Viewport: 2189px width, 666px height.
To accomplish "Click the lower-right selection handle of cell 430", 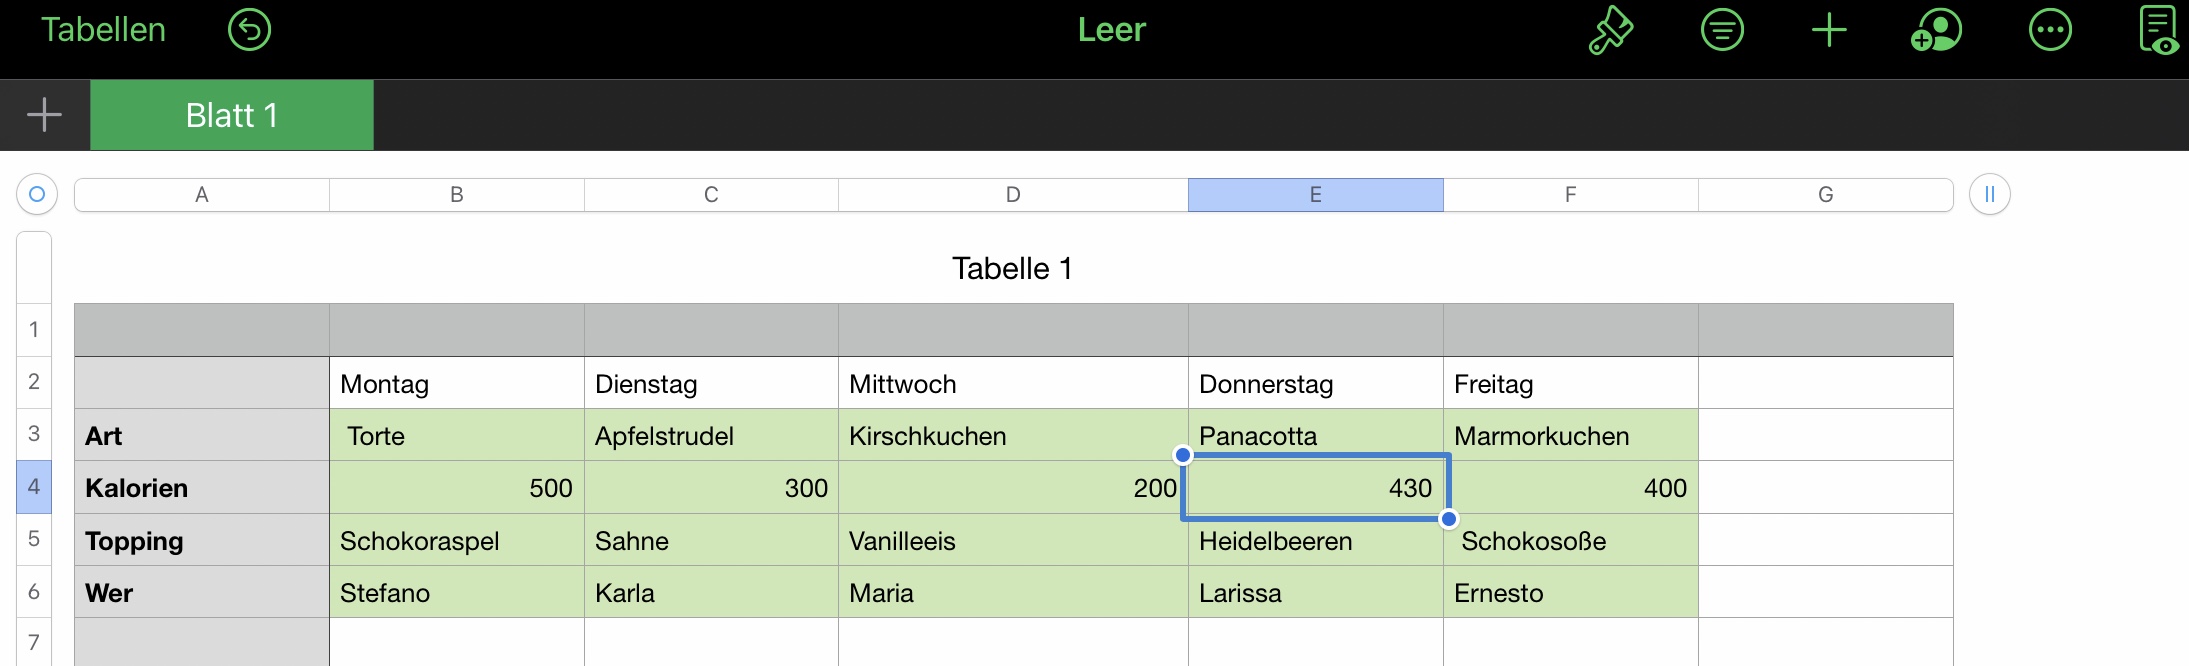I will [1448, 519].
